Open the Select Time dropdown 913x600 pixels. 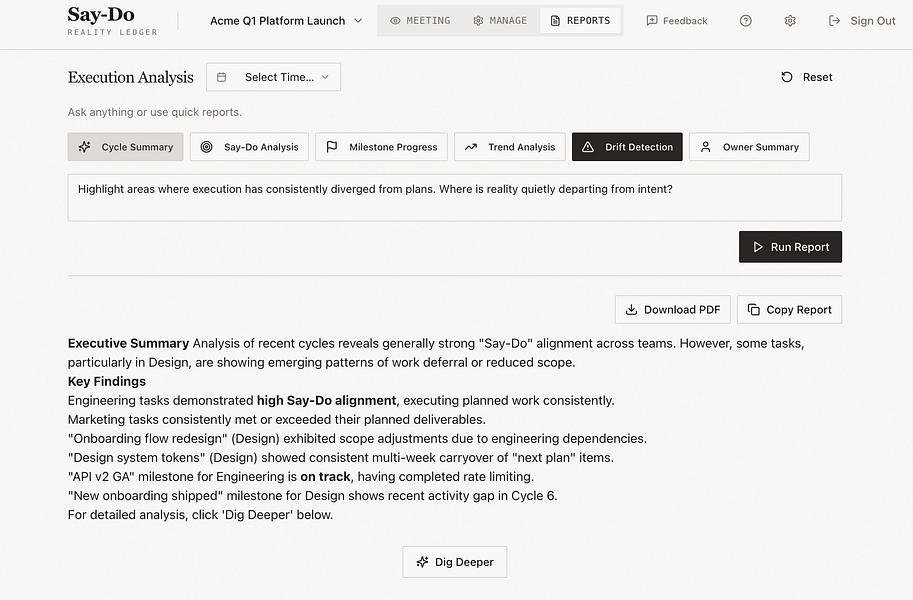tap(273, 76)
